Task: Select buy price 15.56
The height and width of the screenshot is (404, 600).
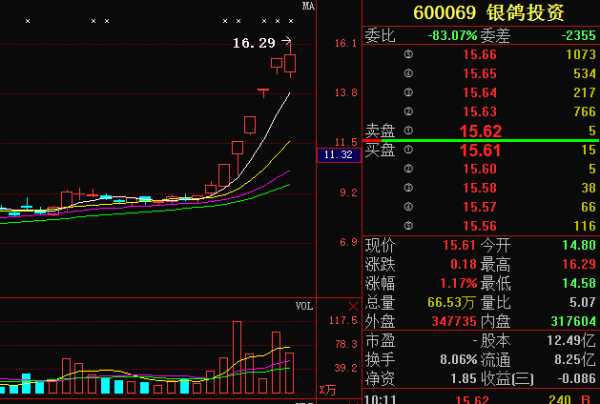Action: tap(480, 226)
